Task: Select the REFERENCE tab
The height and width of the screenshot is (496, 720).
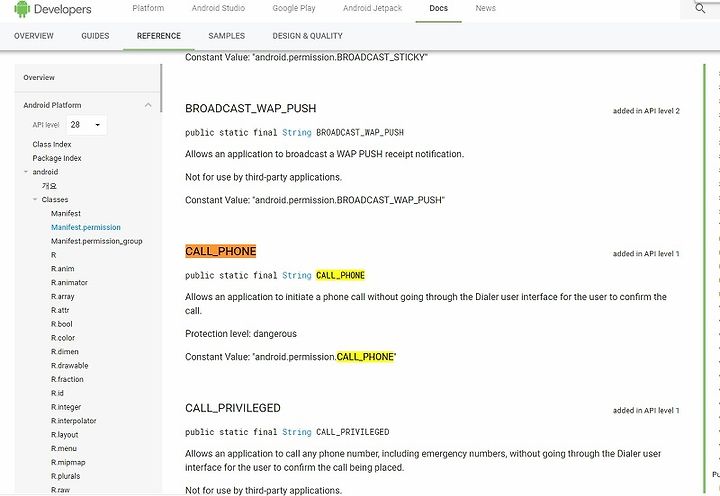Action: (159, 36)
